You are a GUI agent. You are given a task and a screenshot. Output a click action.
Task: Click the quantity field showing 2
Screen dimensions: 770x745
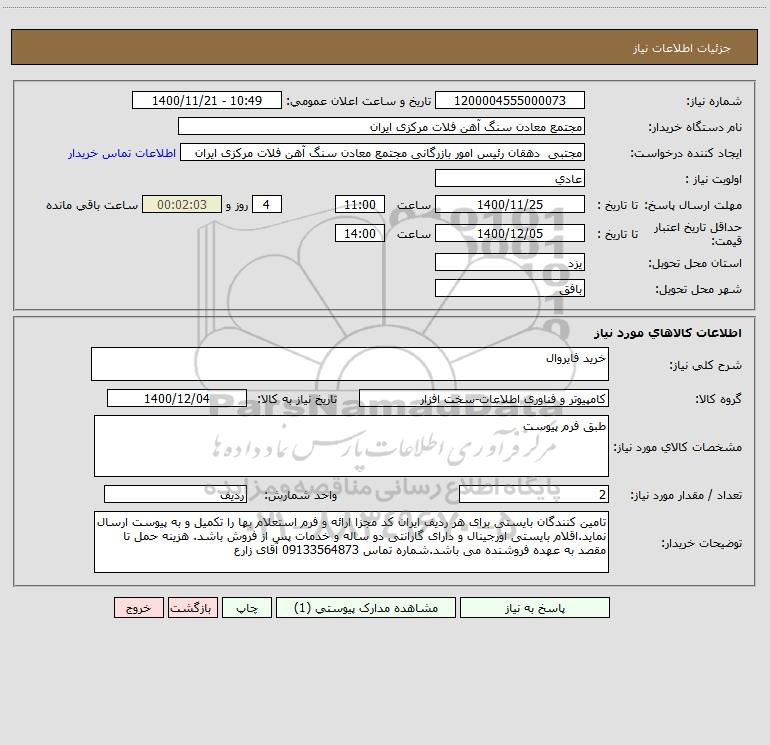point(534,495)
